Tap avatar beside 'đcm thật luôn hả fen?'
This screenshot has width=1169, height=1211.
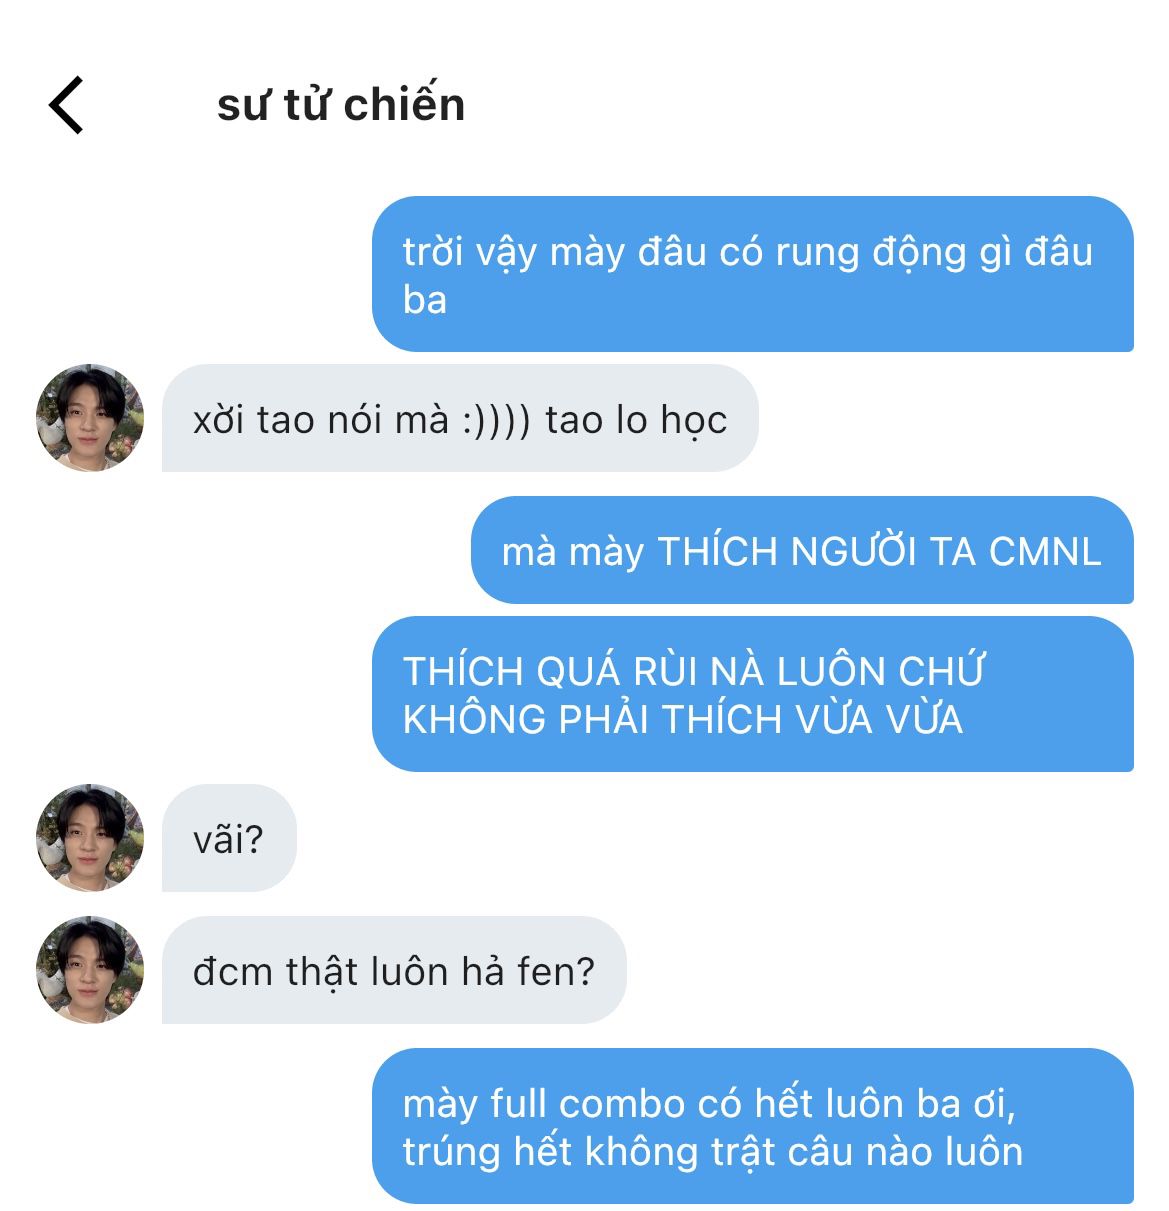pyautogui.click(x=90, y=970)
